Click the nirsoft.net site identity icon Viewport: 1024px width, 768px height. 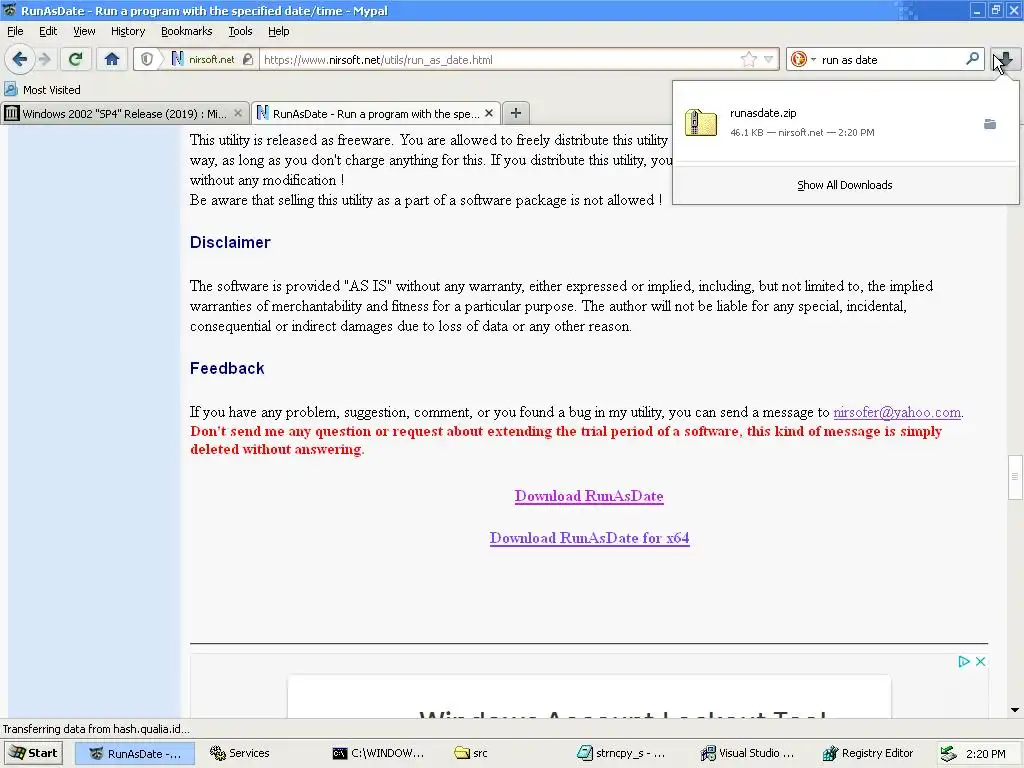(x=177, y=59)
